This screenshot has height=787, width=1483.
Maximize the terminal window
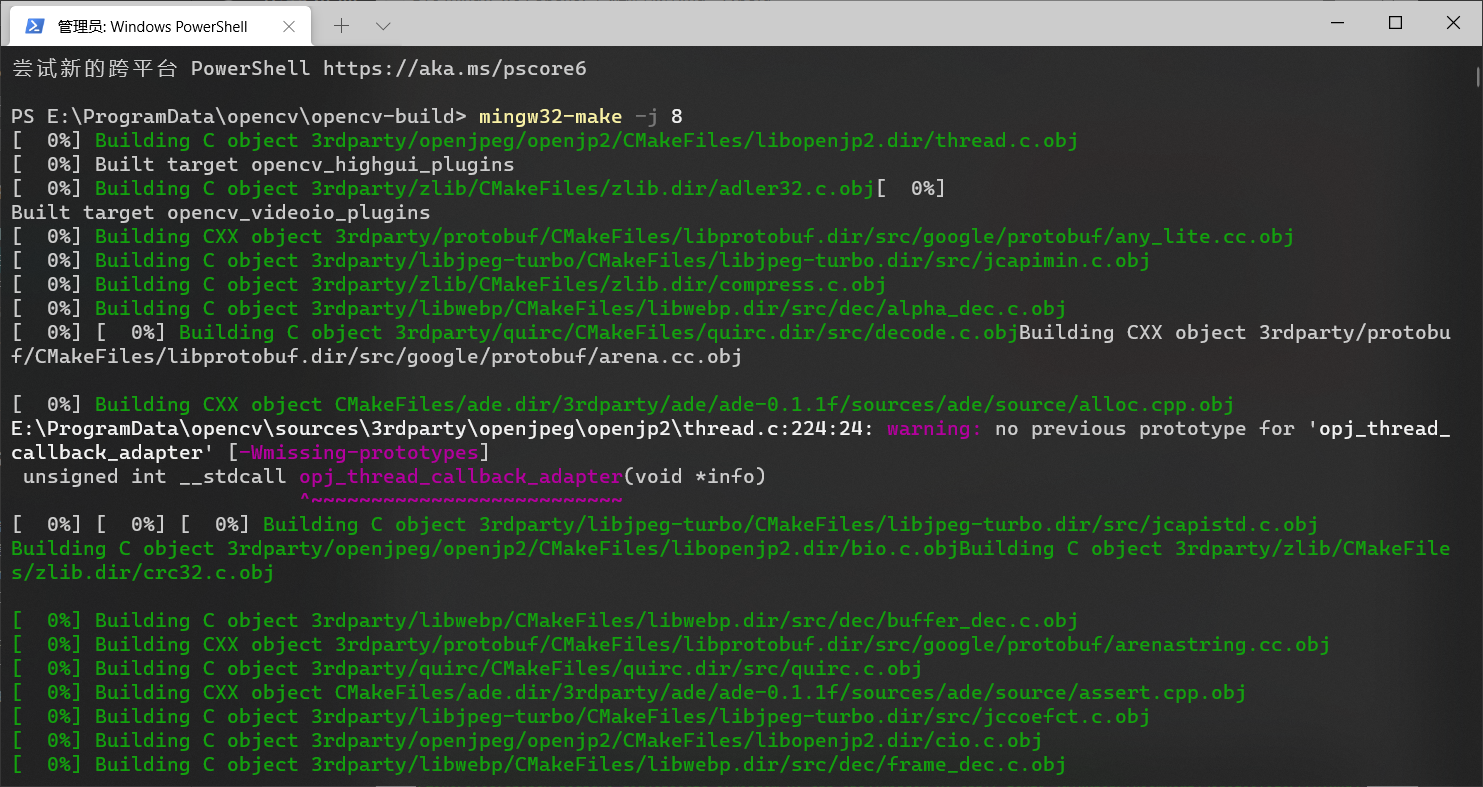point(1395,22)
